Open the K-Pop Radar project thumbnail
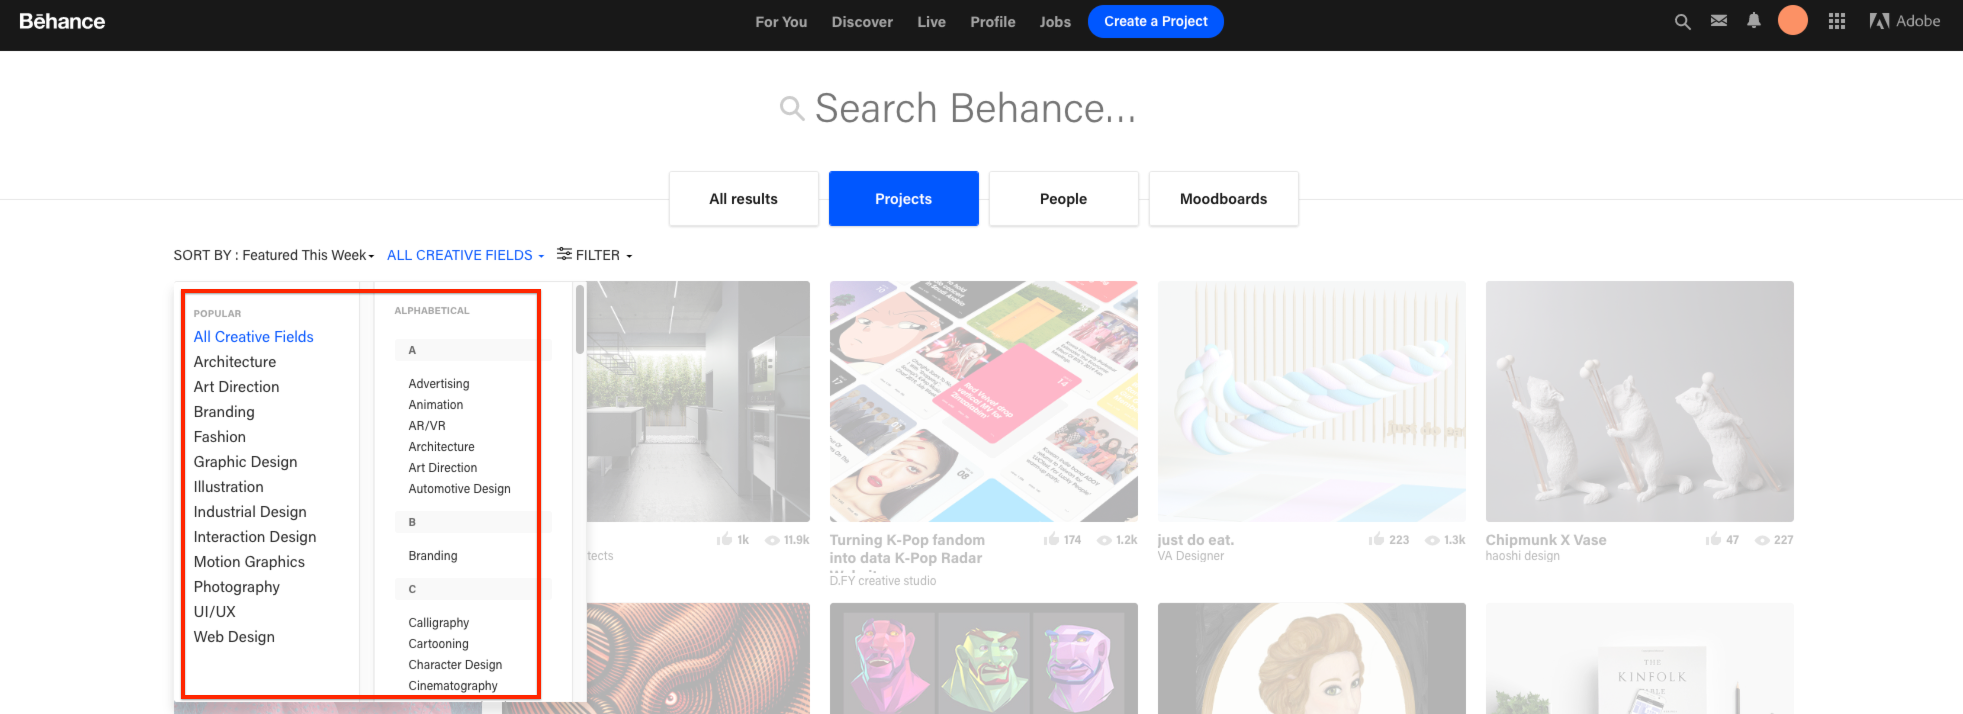1963x714 pixels. [x=984, y=401]
